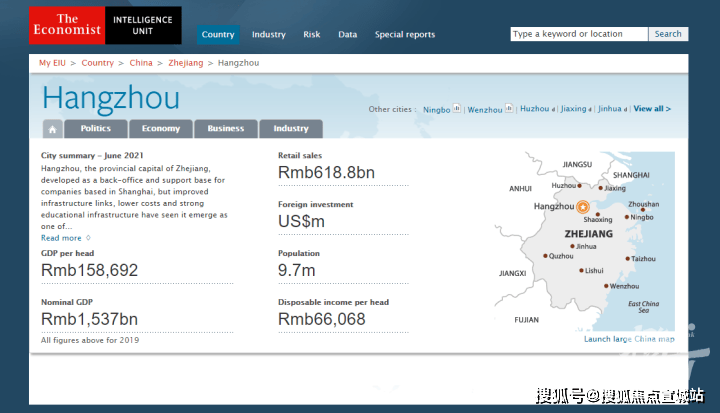
Task: Click the small icon after Huzhou
Action: [555, 108]
